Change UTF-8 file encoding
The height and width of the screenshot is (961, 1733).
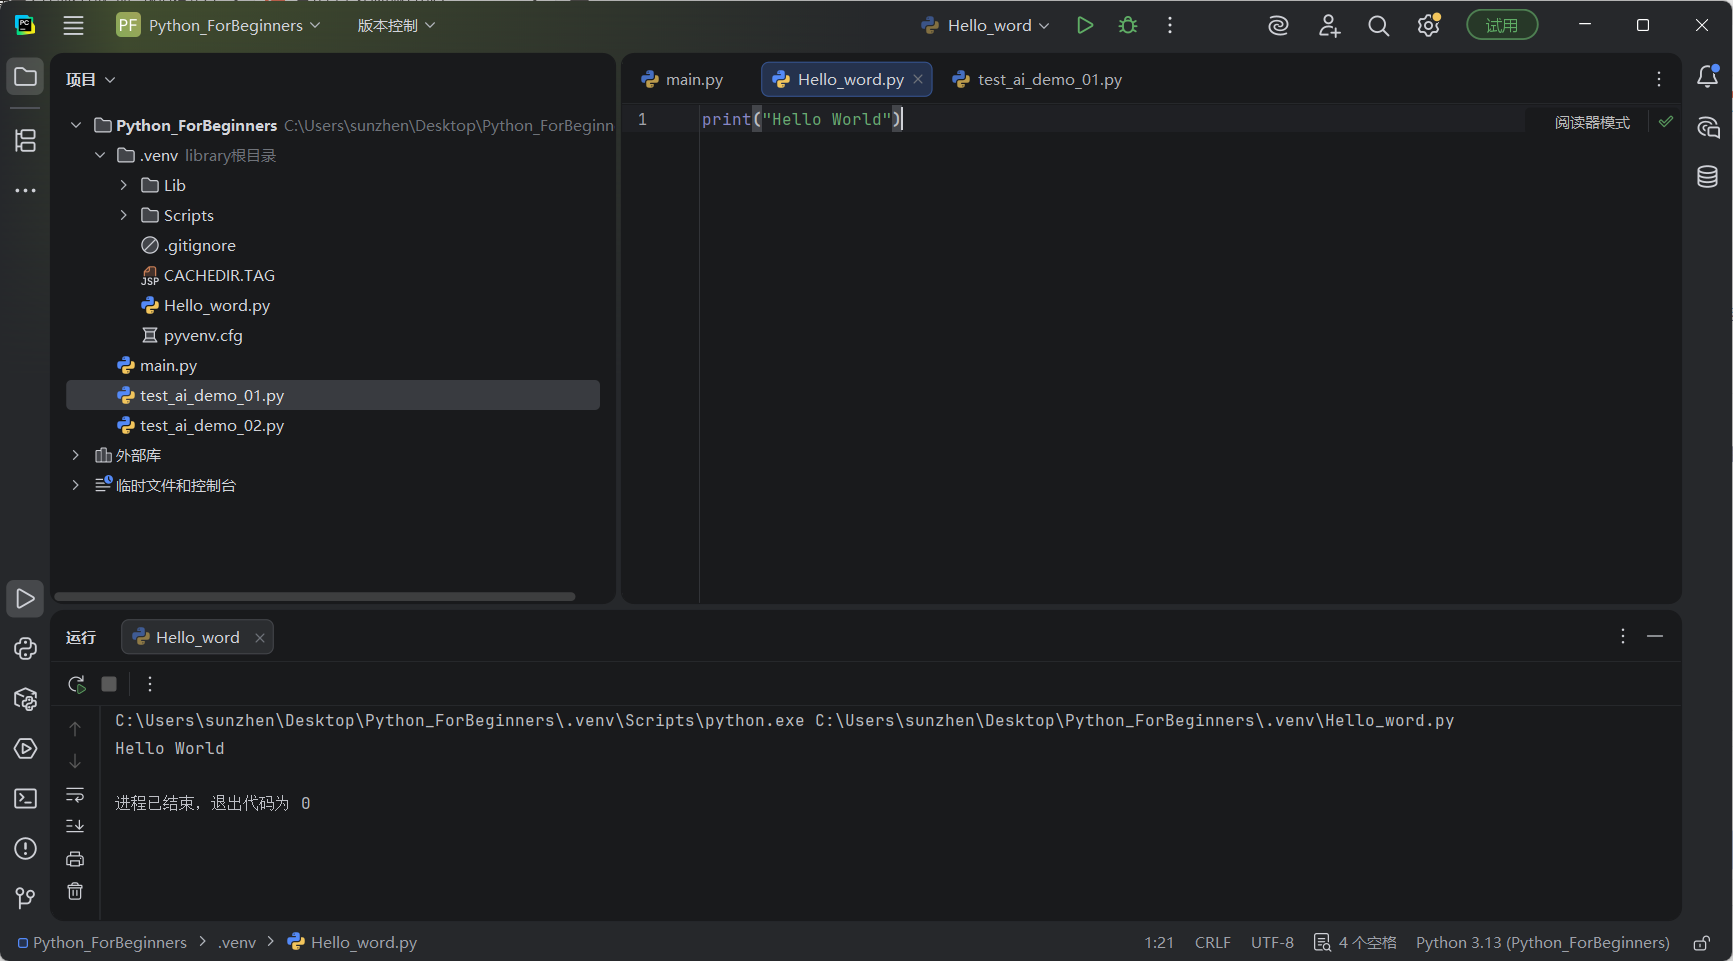click(x=1272, y=943)
